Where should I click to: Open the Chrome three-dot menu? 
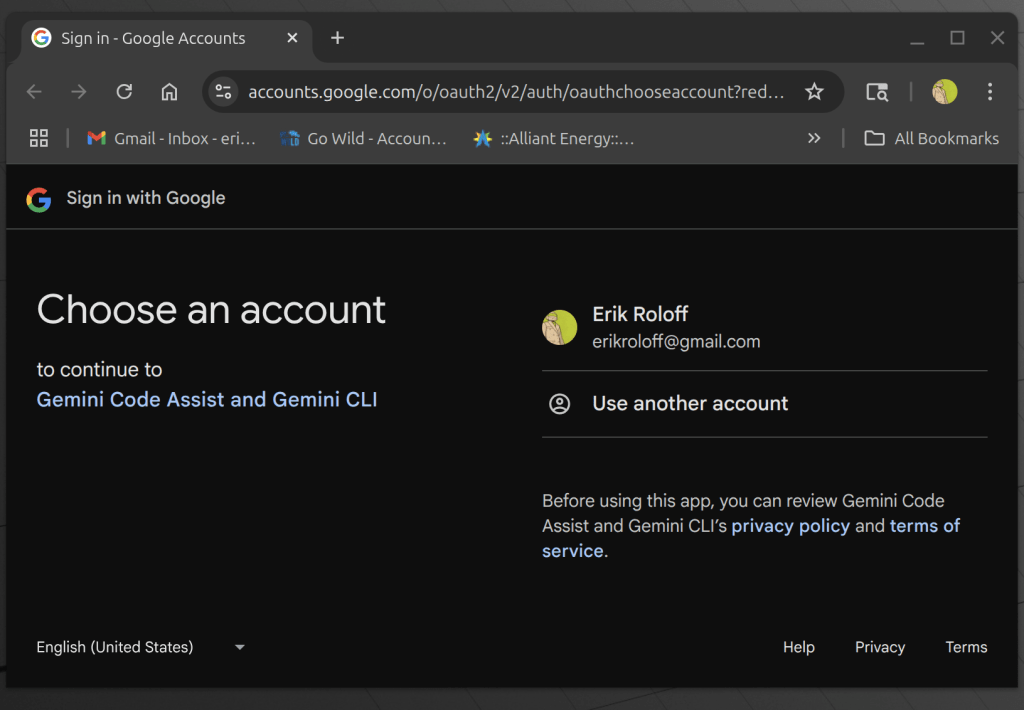pos(990,92)
